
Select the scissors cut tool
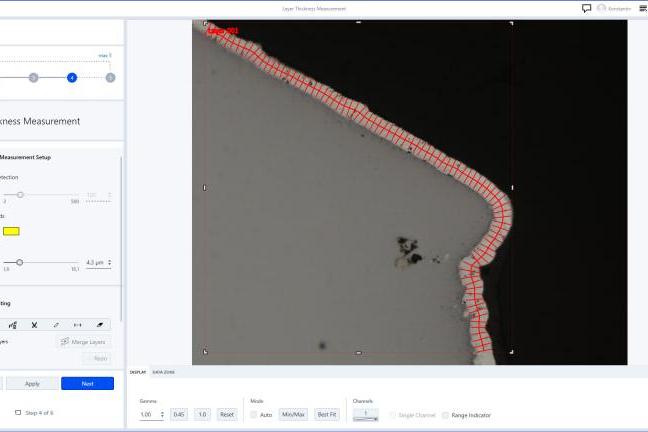(x=33, y=325)
